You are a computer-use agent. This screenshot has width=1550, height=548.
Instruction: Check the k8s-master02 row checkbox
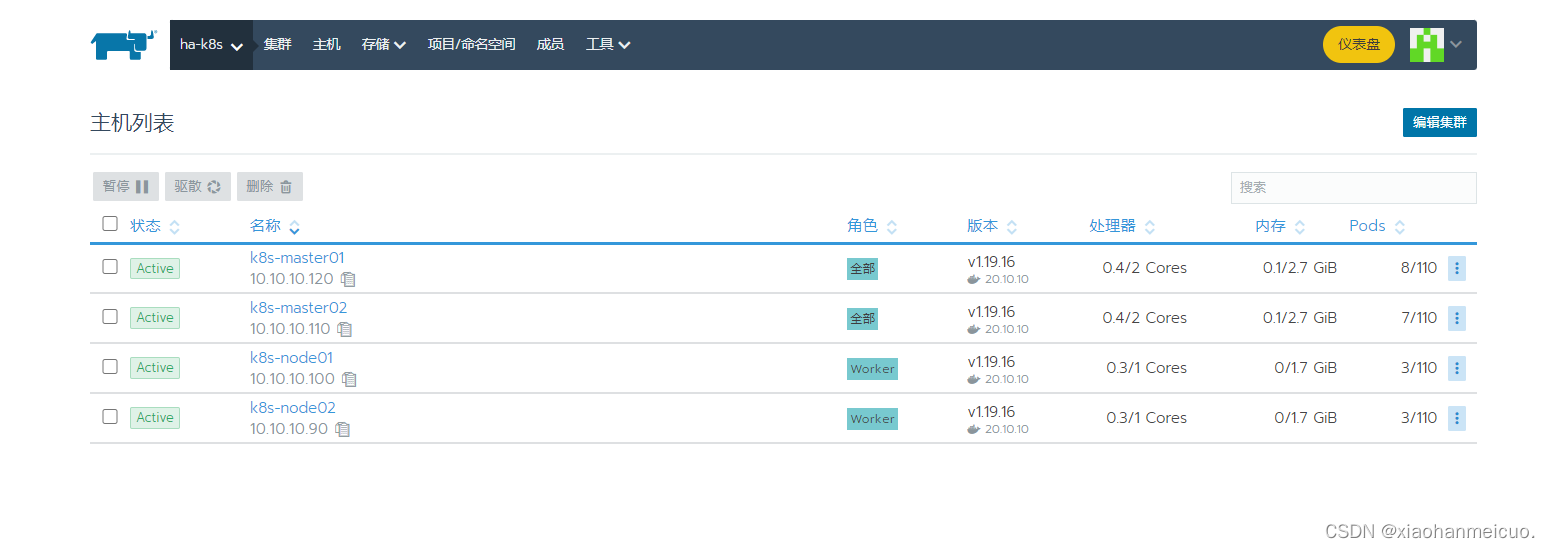coord(110,316)
